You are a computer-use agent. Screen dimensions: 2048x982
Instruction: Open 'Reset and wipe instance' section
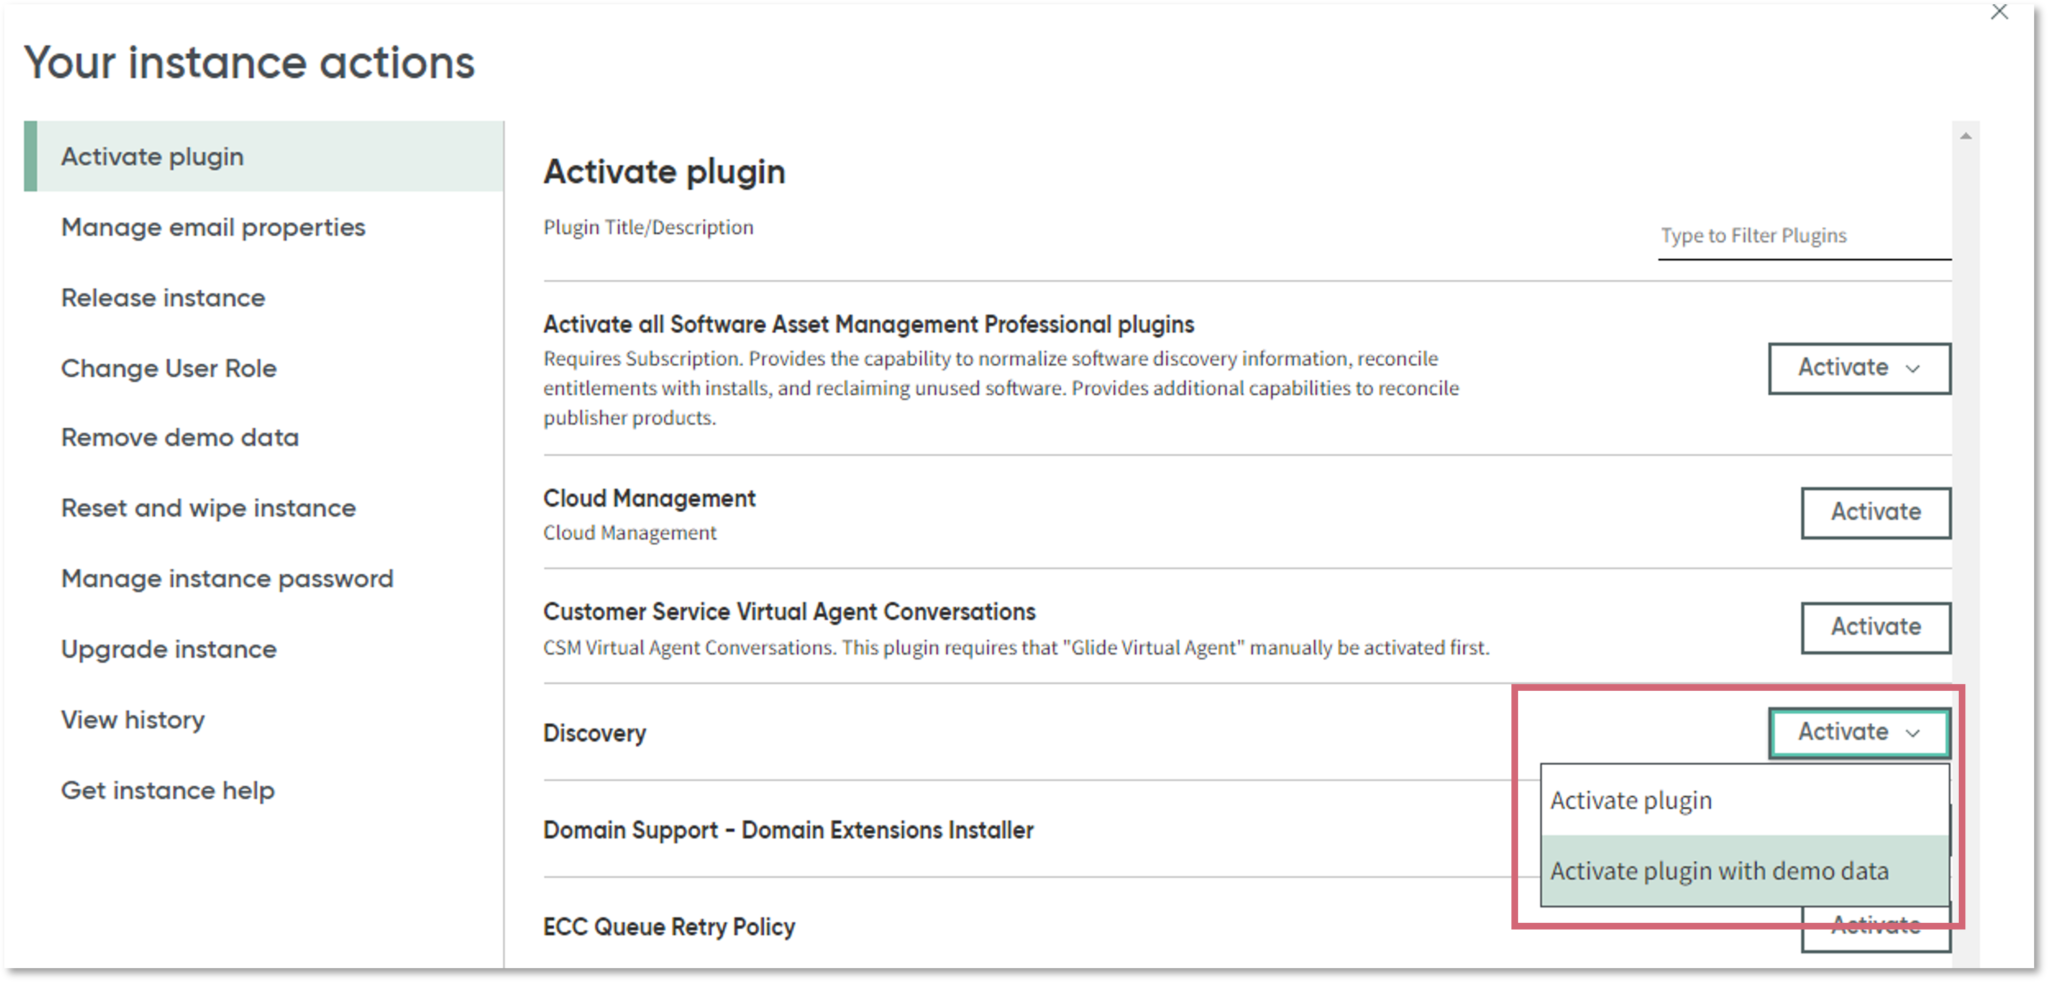pos(208,507)
